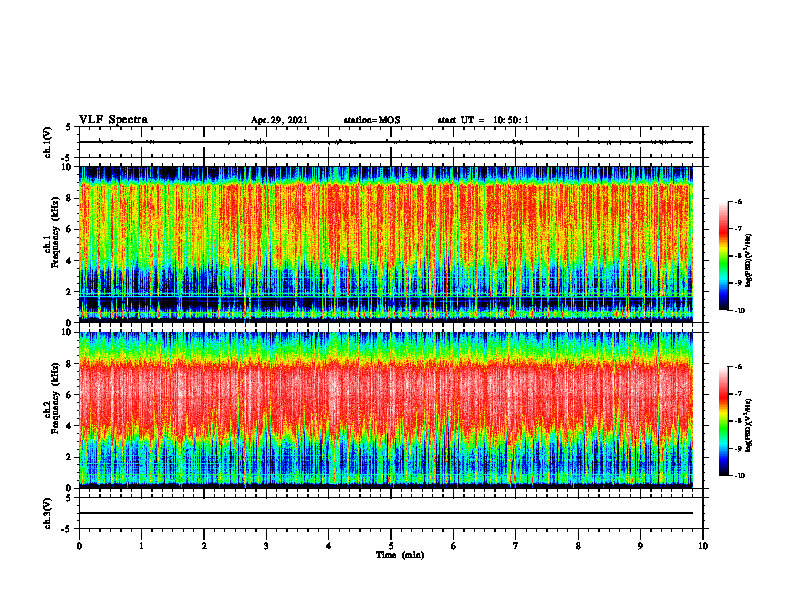Click the time axis tick label "3"
The width and height of the screenshot is (792, 612).
click(266, 546)
